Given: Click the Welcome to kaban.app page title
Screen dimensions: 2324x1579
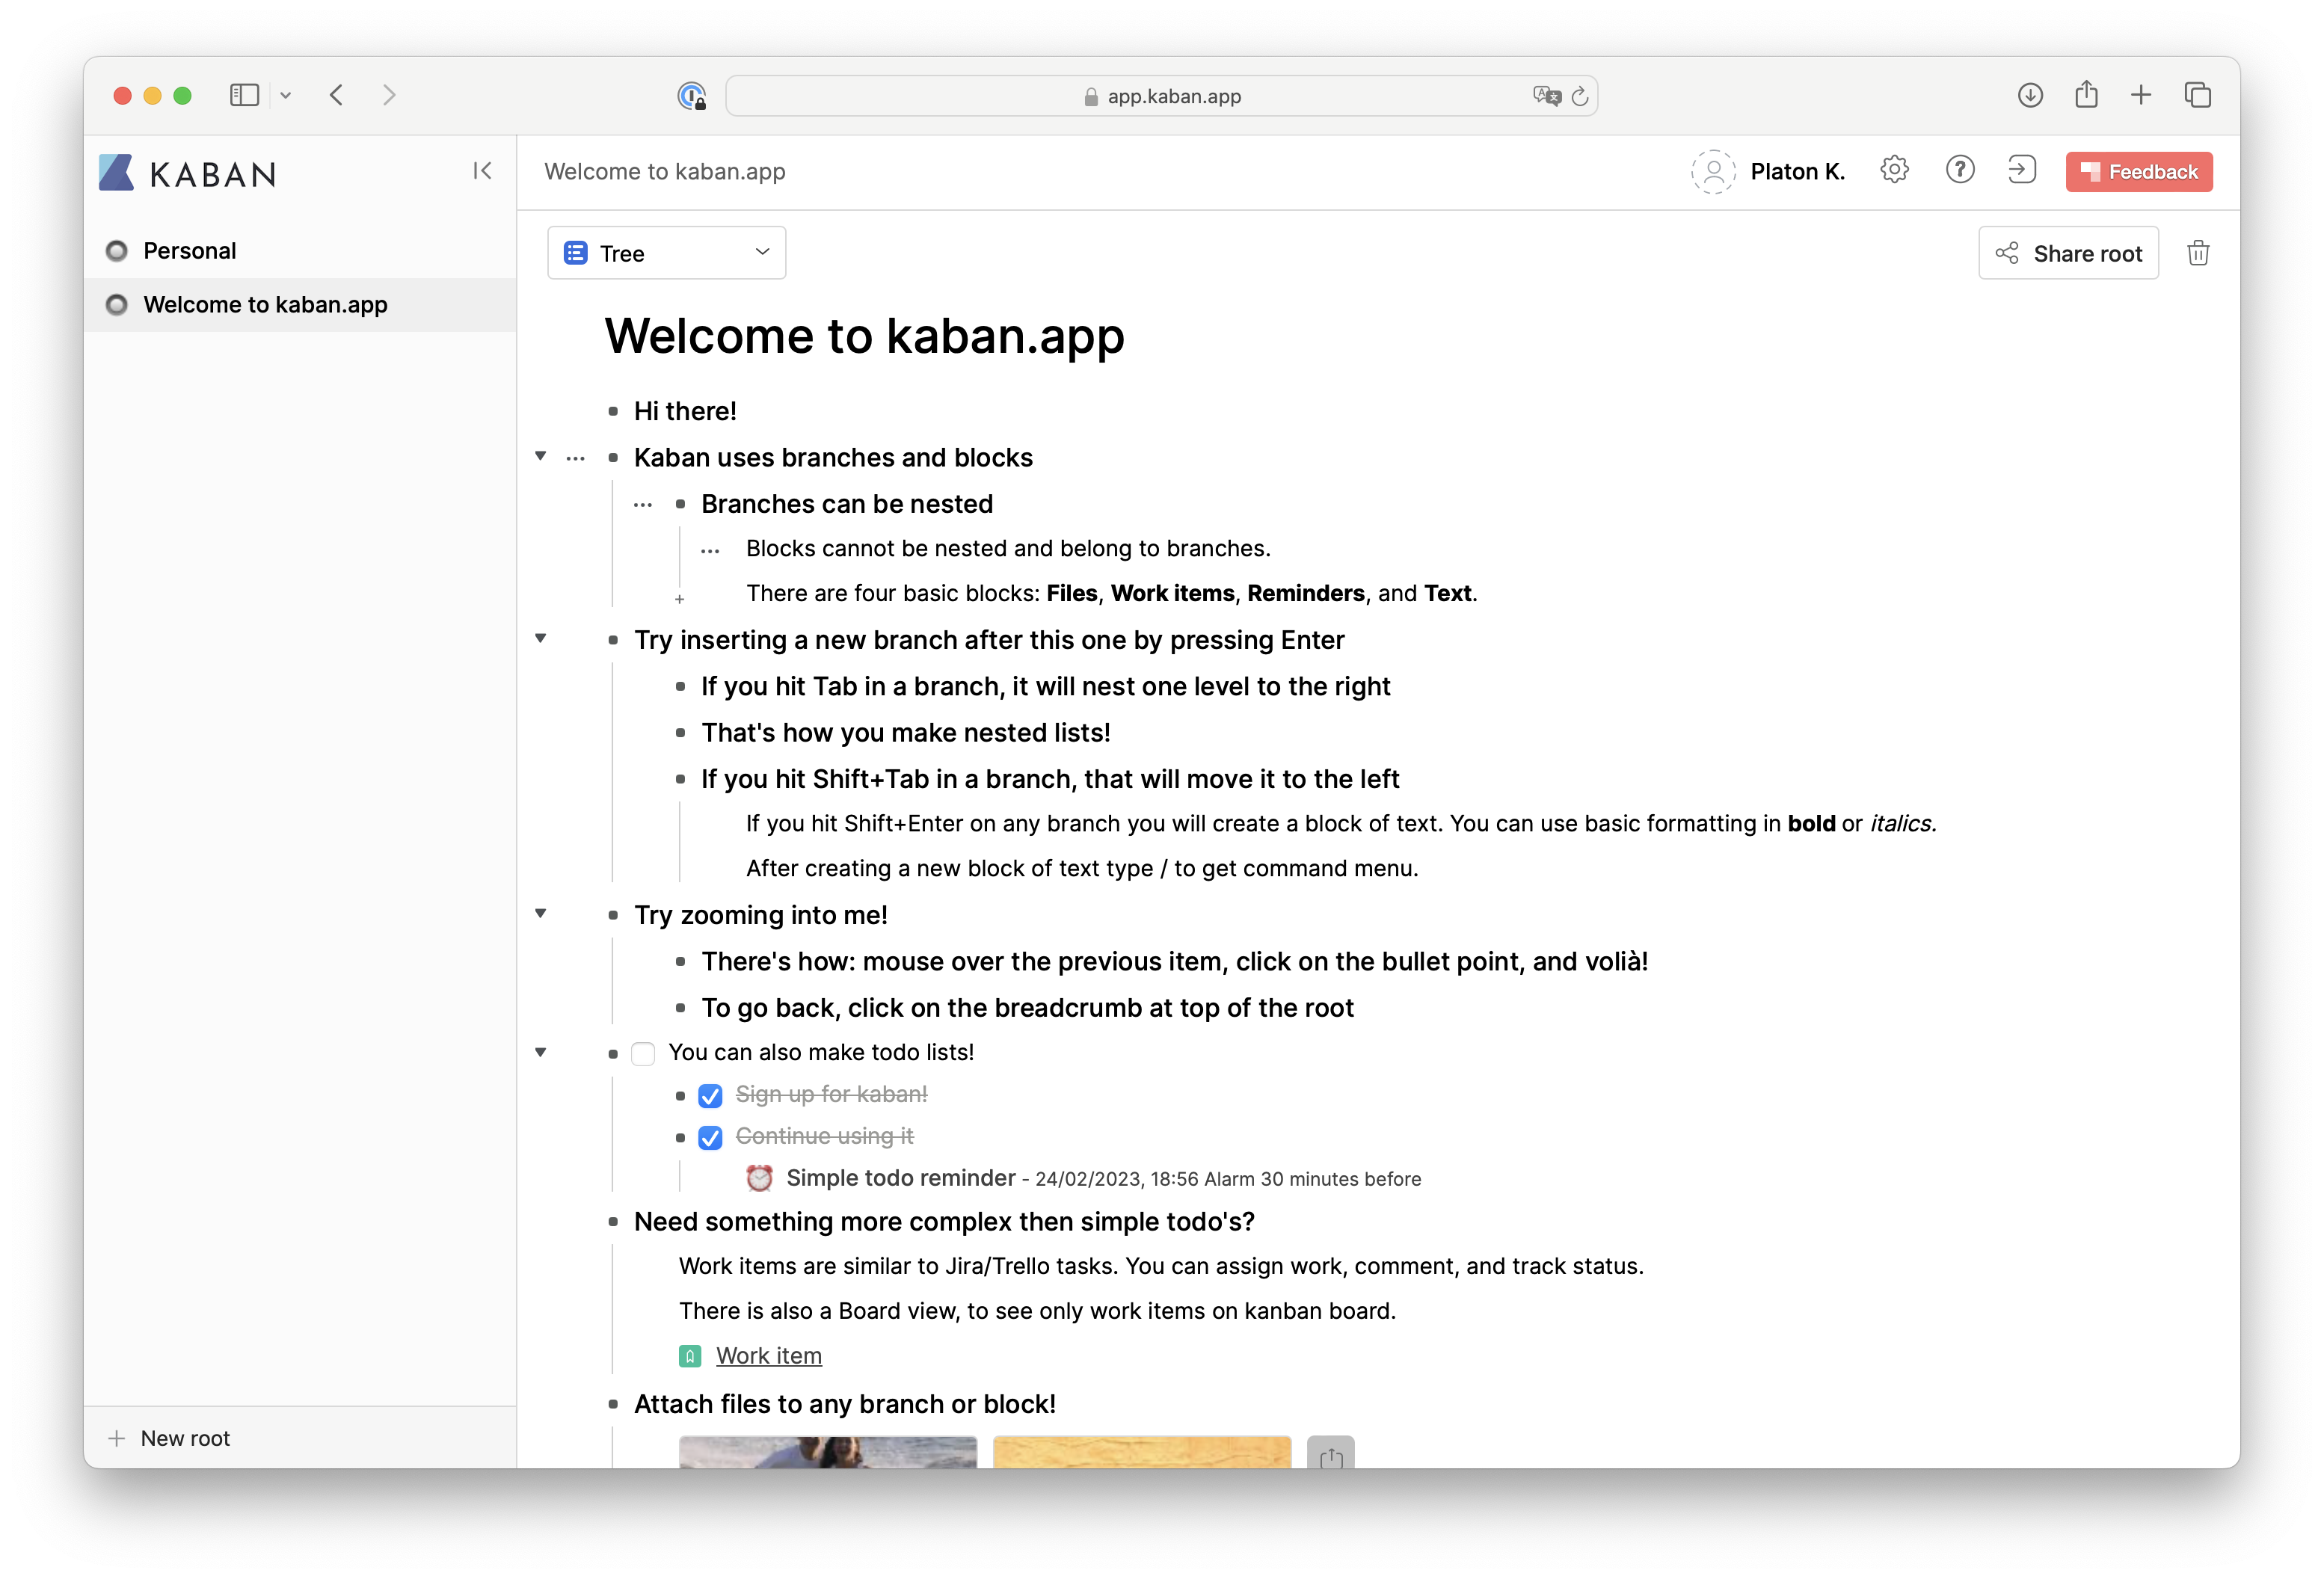Looking at the screenshot, I should 864,336.
